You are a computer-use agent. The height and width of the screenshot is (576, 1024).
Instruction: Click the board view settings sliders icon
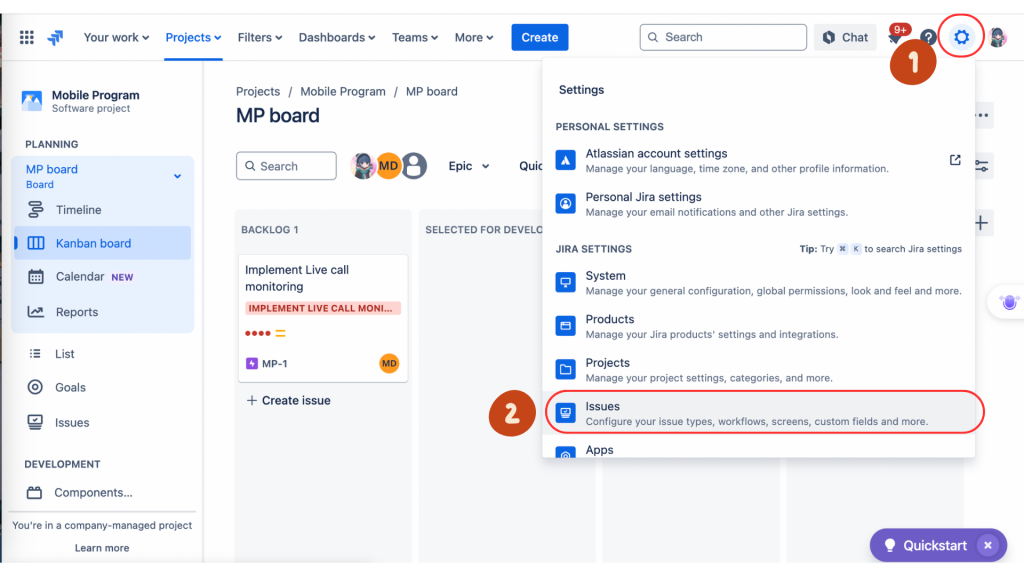[x=982, y=166]
